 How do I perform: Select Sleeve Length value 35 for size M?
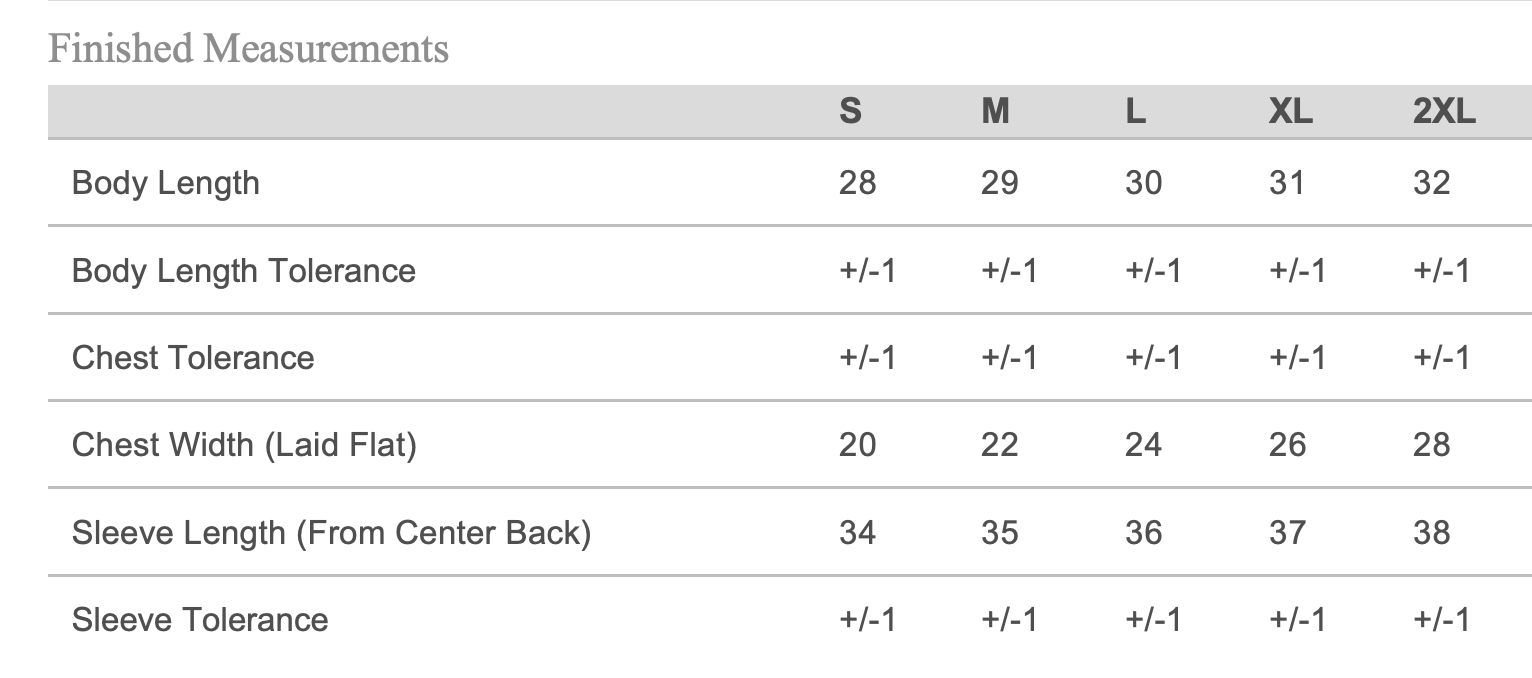pyautogui.click(x=999, y=532)
